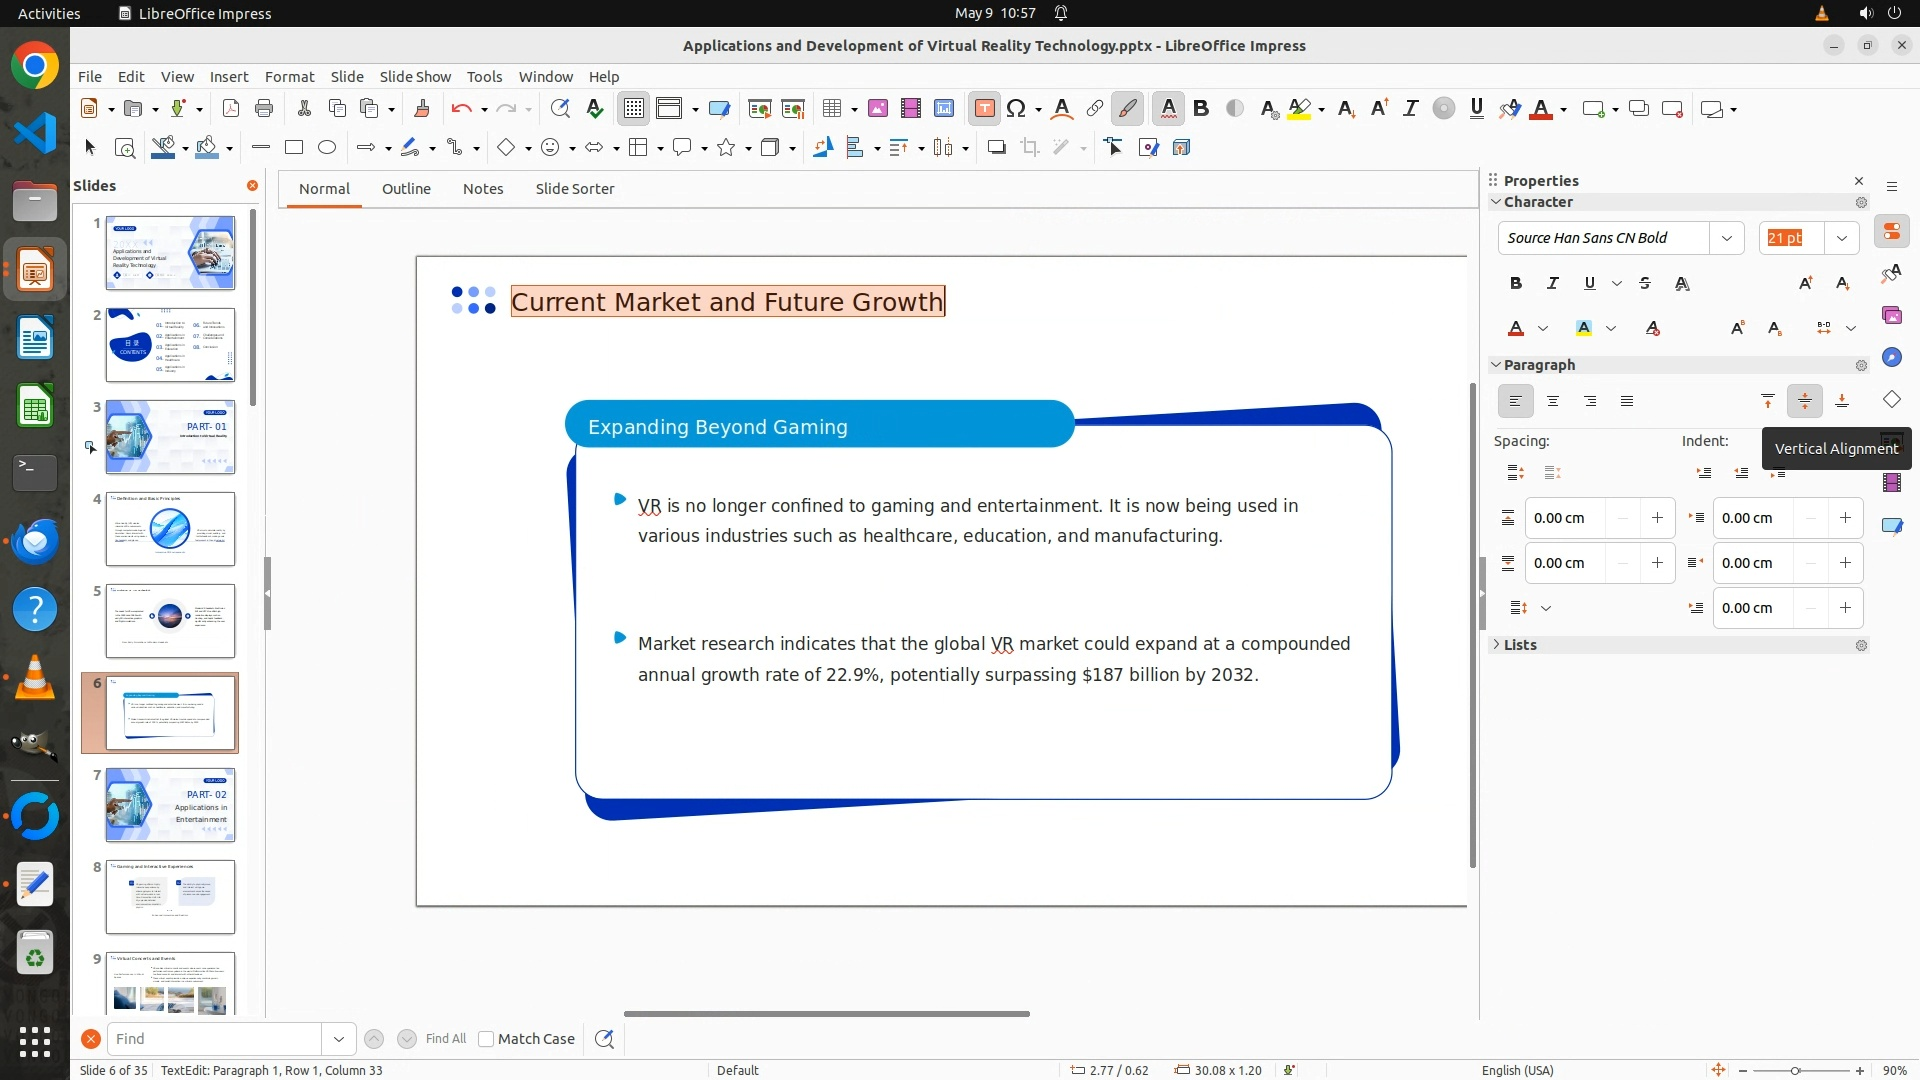Insert Special Character omega icon
Image resolution: width=1920 pixels, height=1080 pixels.
[x=1016, y=109]
